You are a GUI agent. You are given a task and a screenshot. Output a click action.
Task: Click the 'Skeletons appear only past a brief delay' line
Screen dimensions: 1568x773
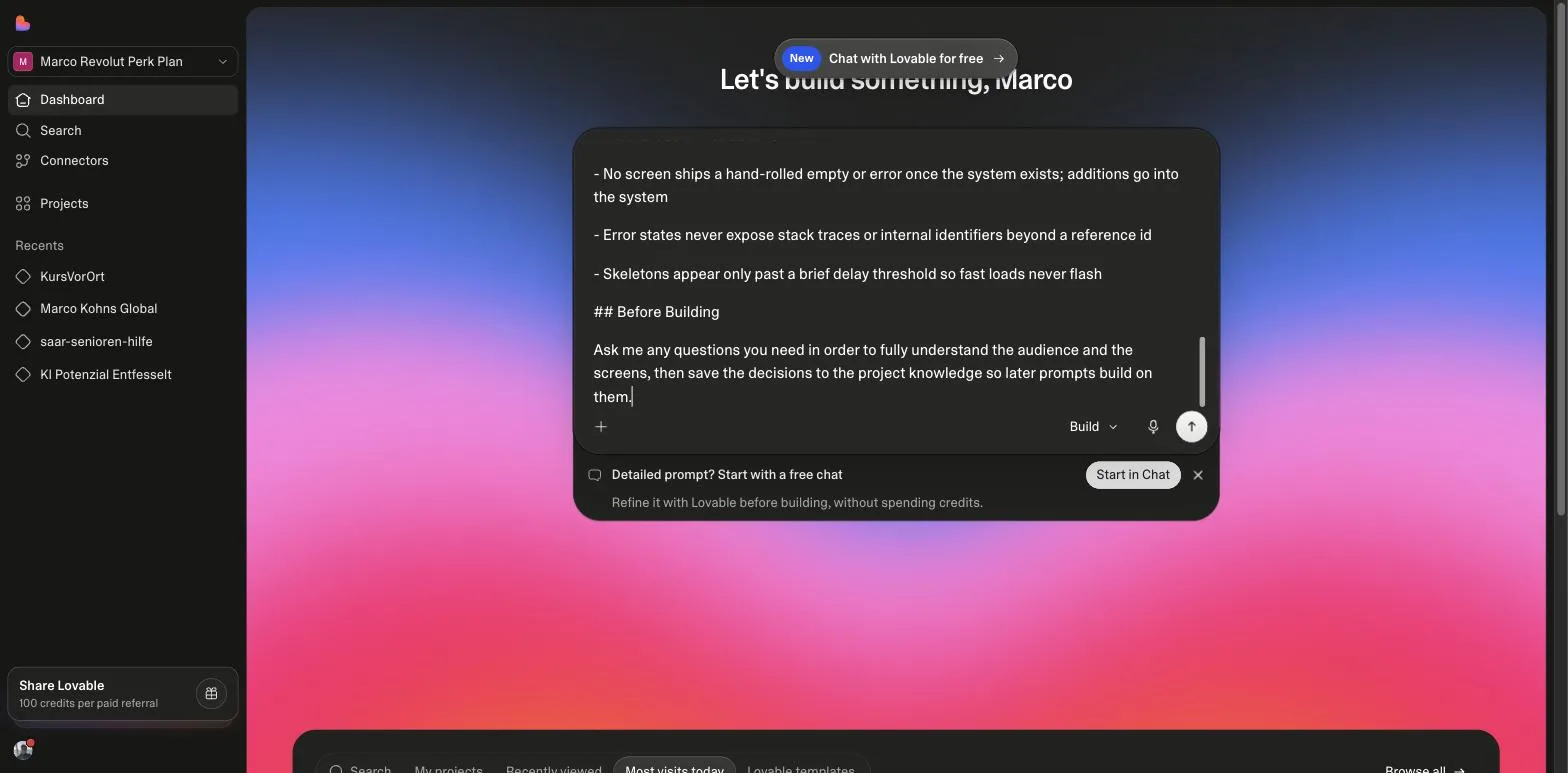847,274
